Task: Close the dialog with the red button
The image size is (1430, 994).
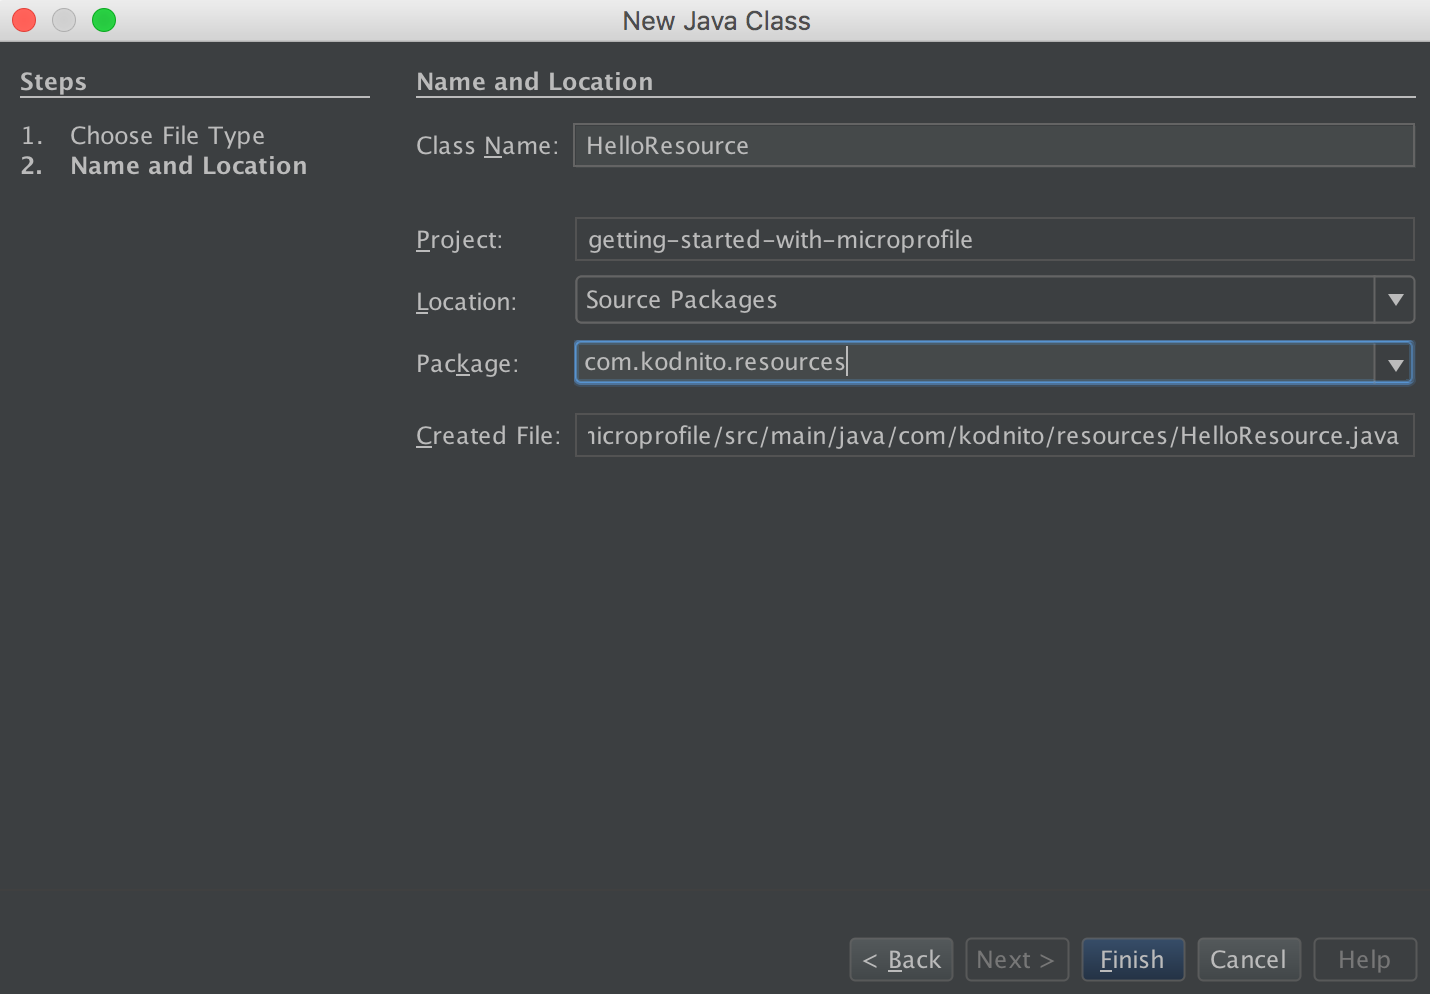Action: (x=24, y=20)
